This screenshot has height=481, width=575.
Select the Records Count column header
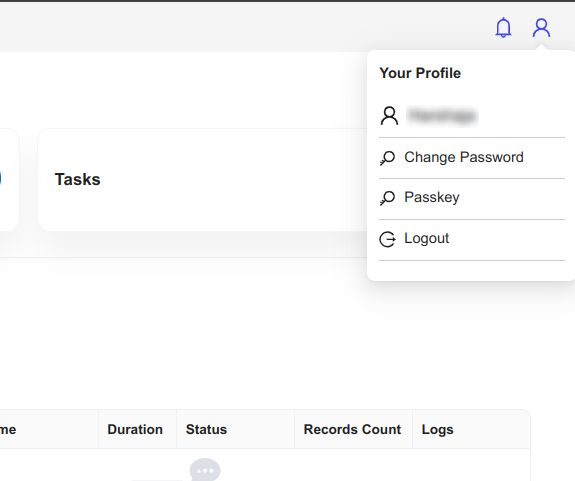pyautogui.click(x=352, y=429)
